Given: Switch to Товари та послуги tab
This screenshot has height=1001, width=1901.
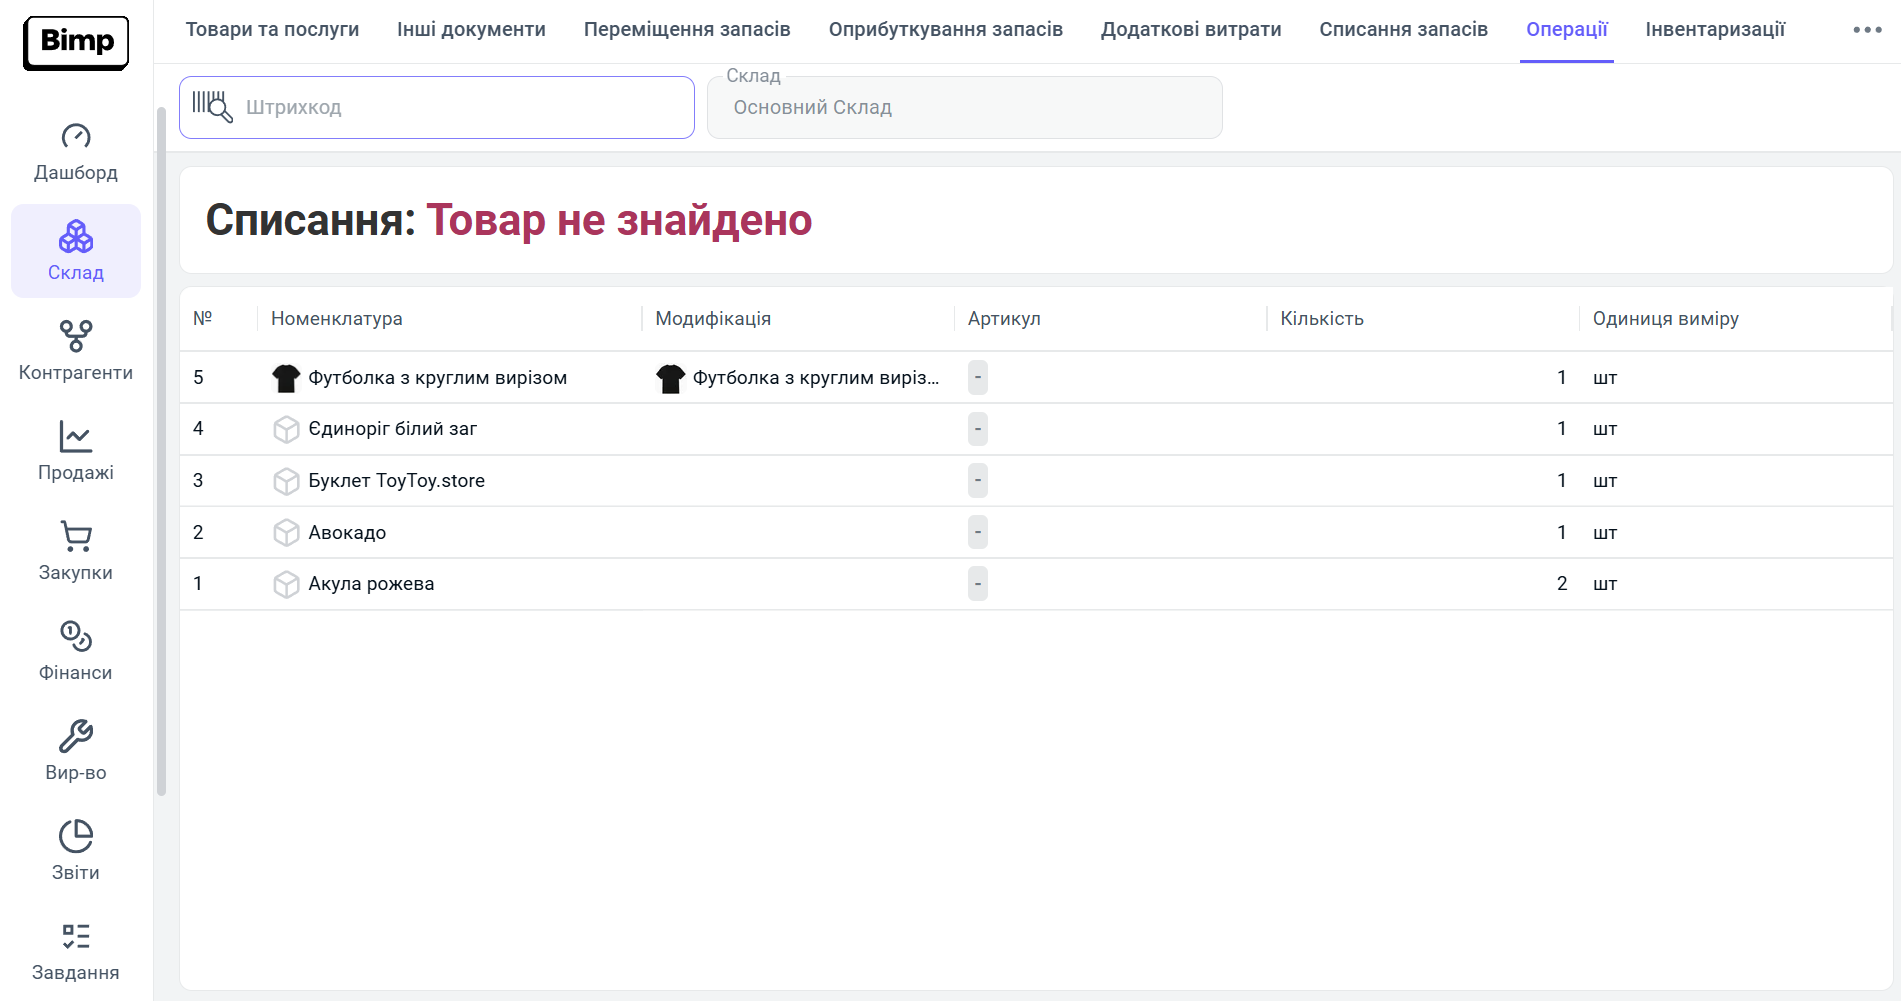Looking at the screenshot, I should coord(272,30).
